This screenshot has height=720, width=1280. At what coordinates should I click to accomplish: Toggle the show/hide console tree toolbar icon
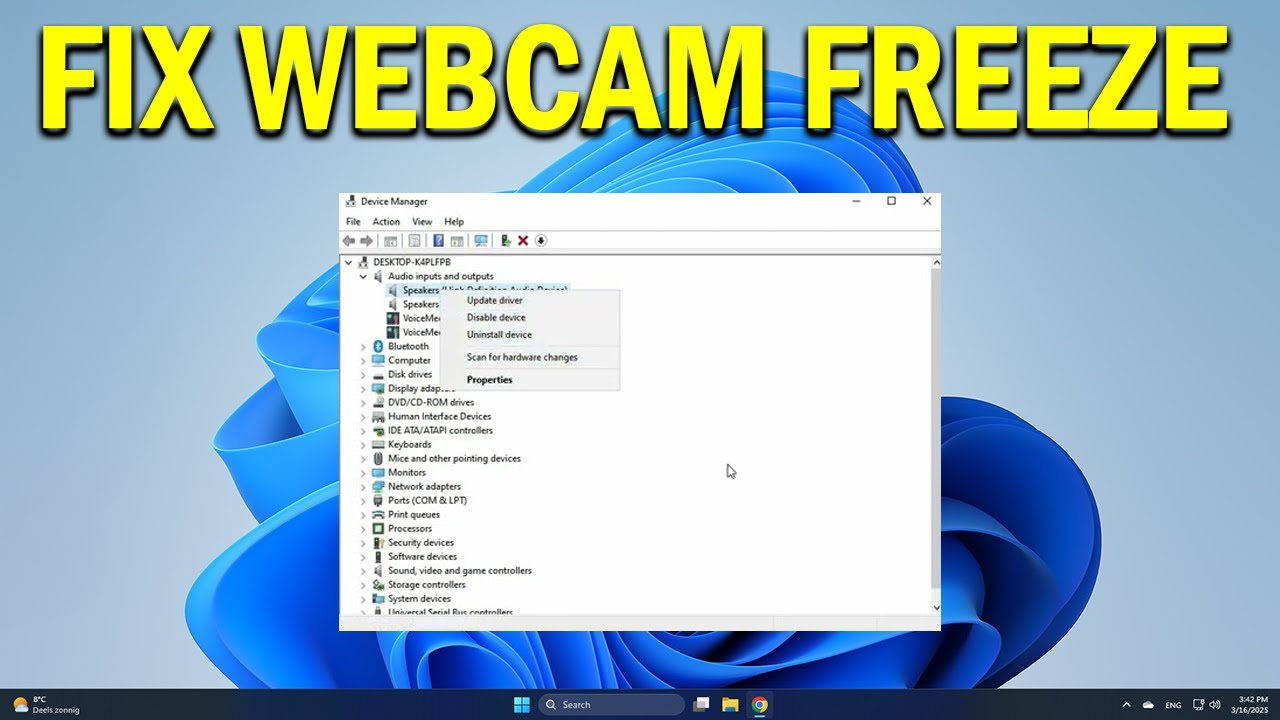[390, 241]
